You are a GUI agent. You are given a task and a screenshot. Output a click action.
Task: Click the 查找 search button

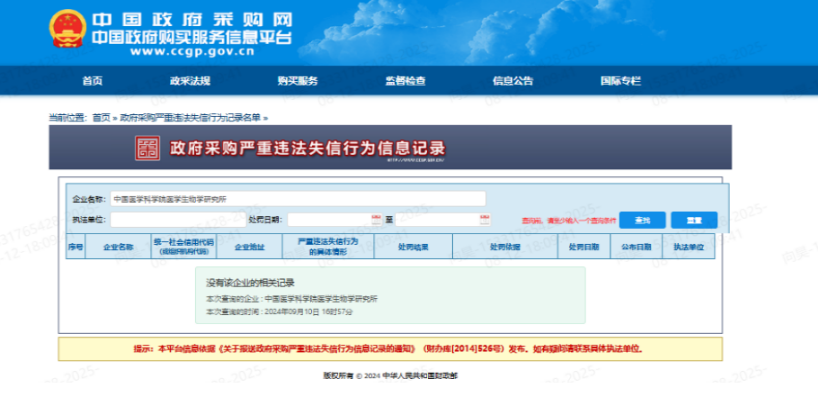(642, 220)
